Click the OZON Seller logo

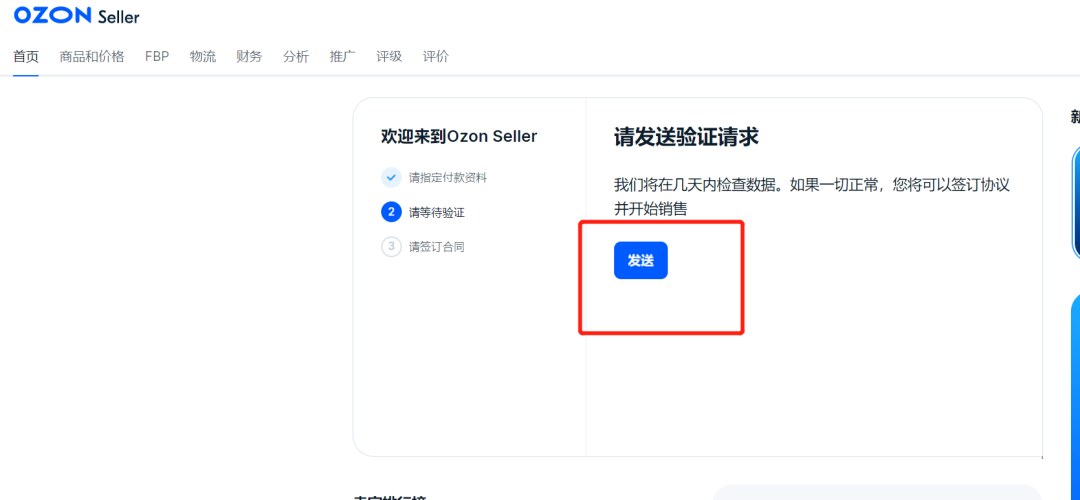(77, 16)
